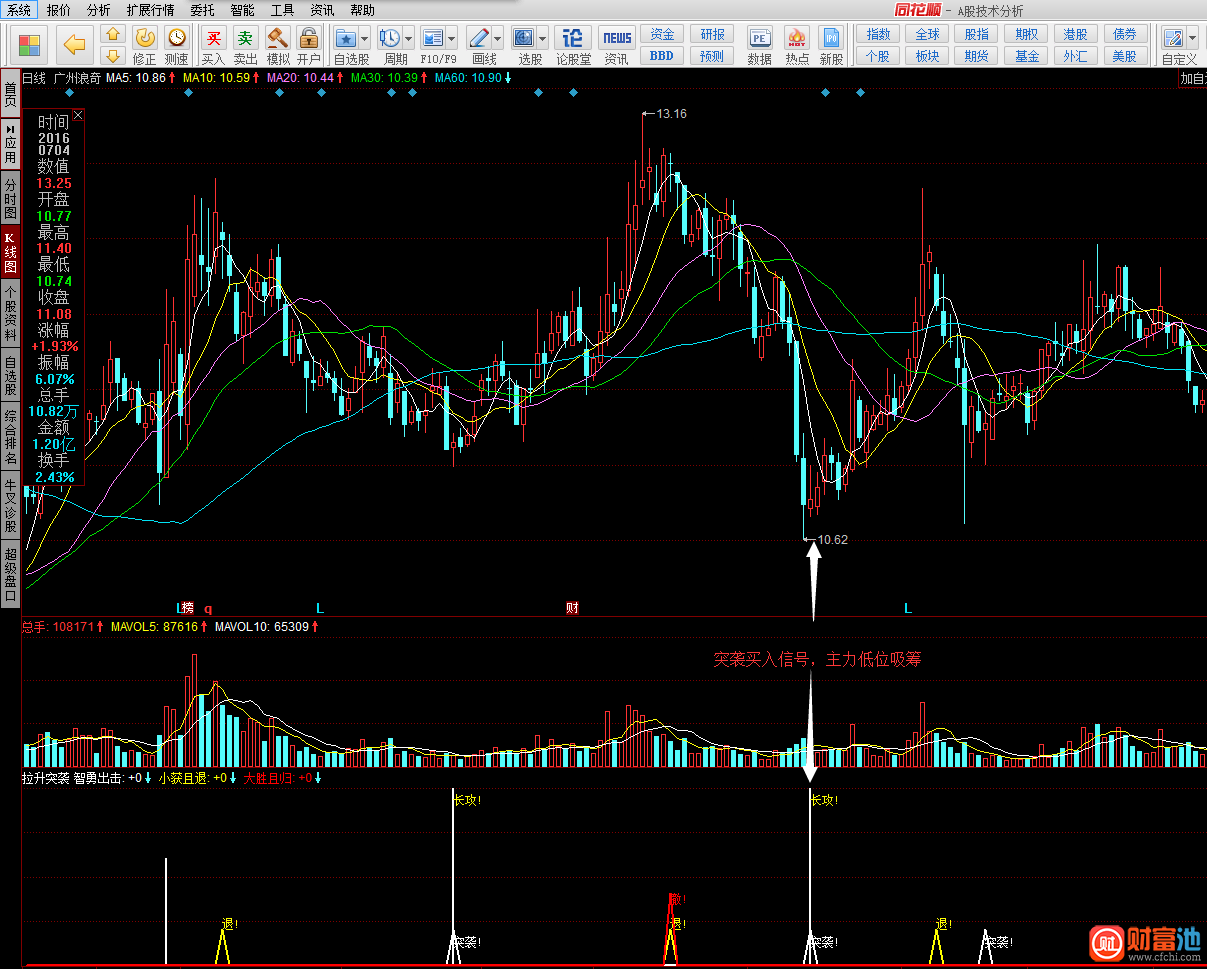
Task: Open the F10/F9 info icon
Action: 433,38
